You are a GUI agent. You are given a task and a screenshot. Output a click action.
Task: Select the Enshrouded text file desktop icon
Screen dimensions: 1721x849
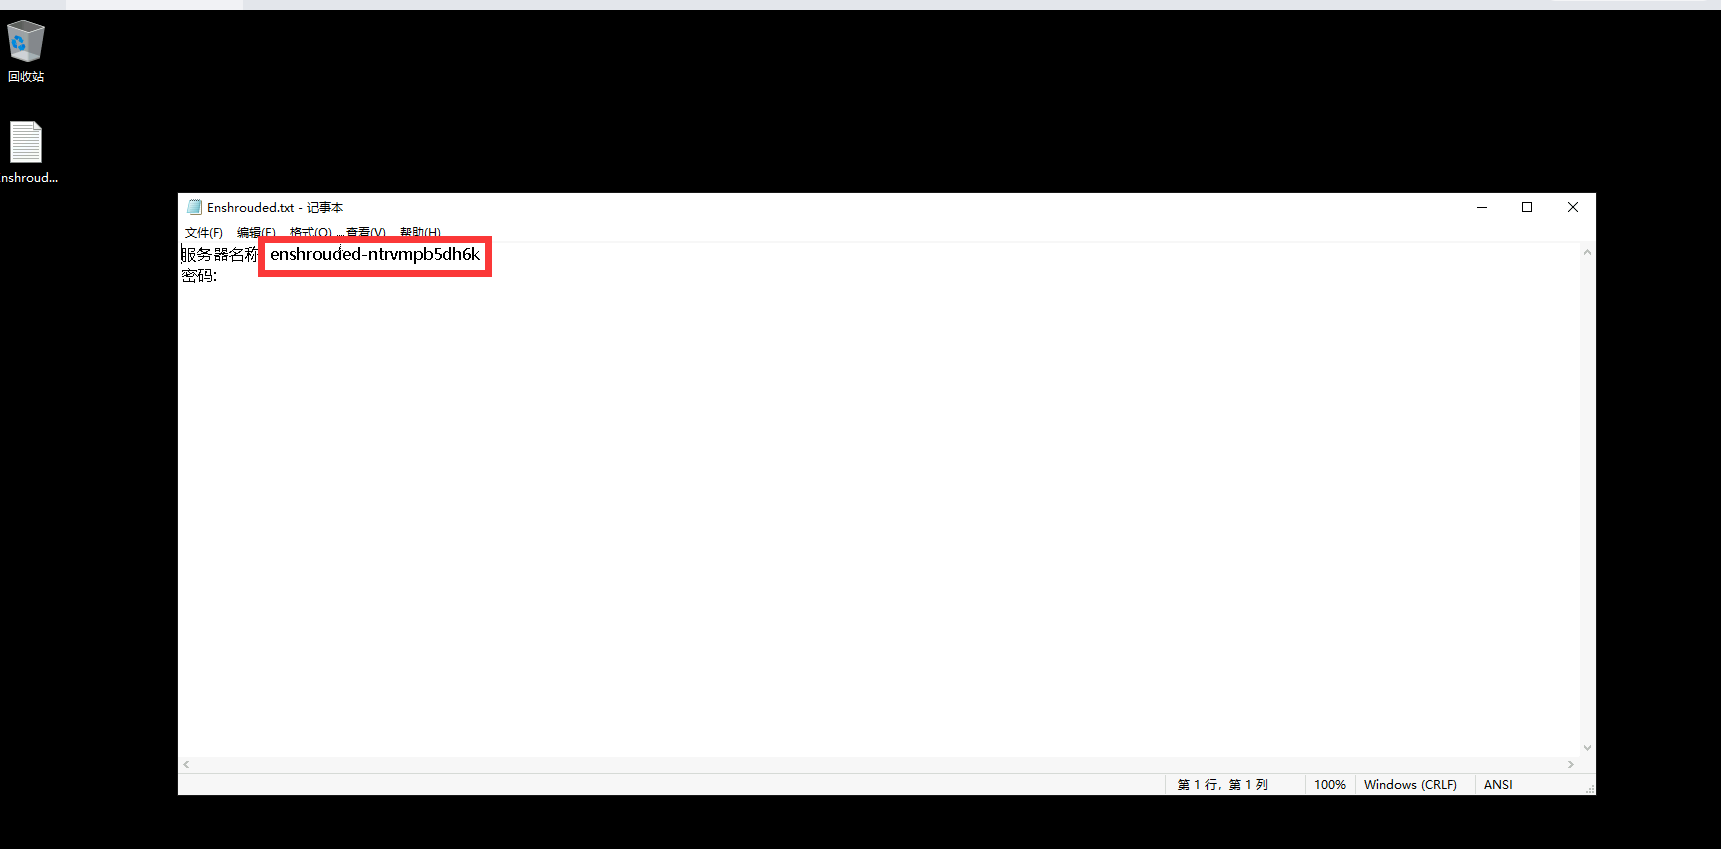pyautogui.click(x=27, y=152)
